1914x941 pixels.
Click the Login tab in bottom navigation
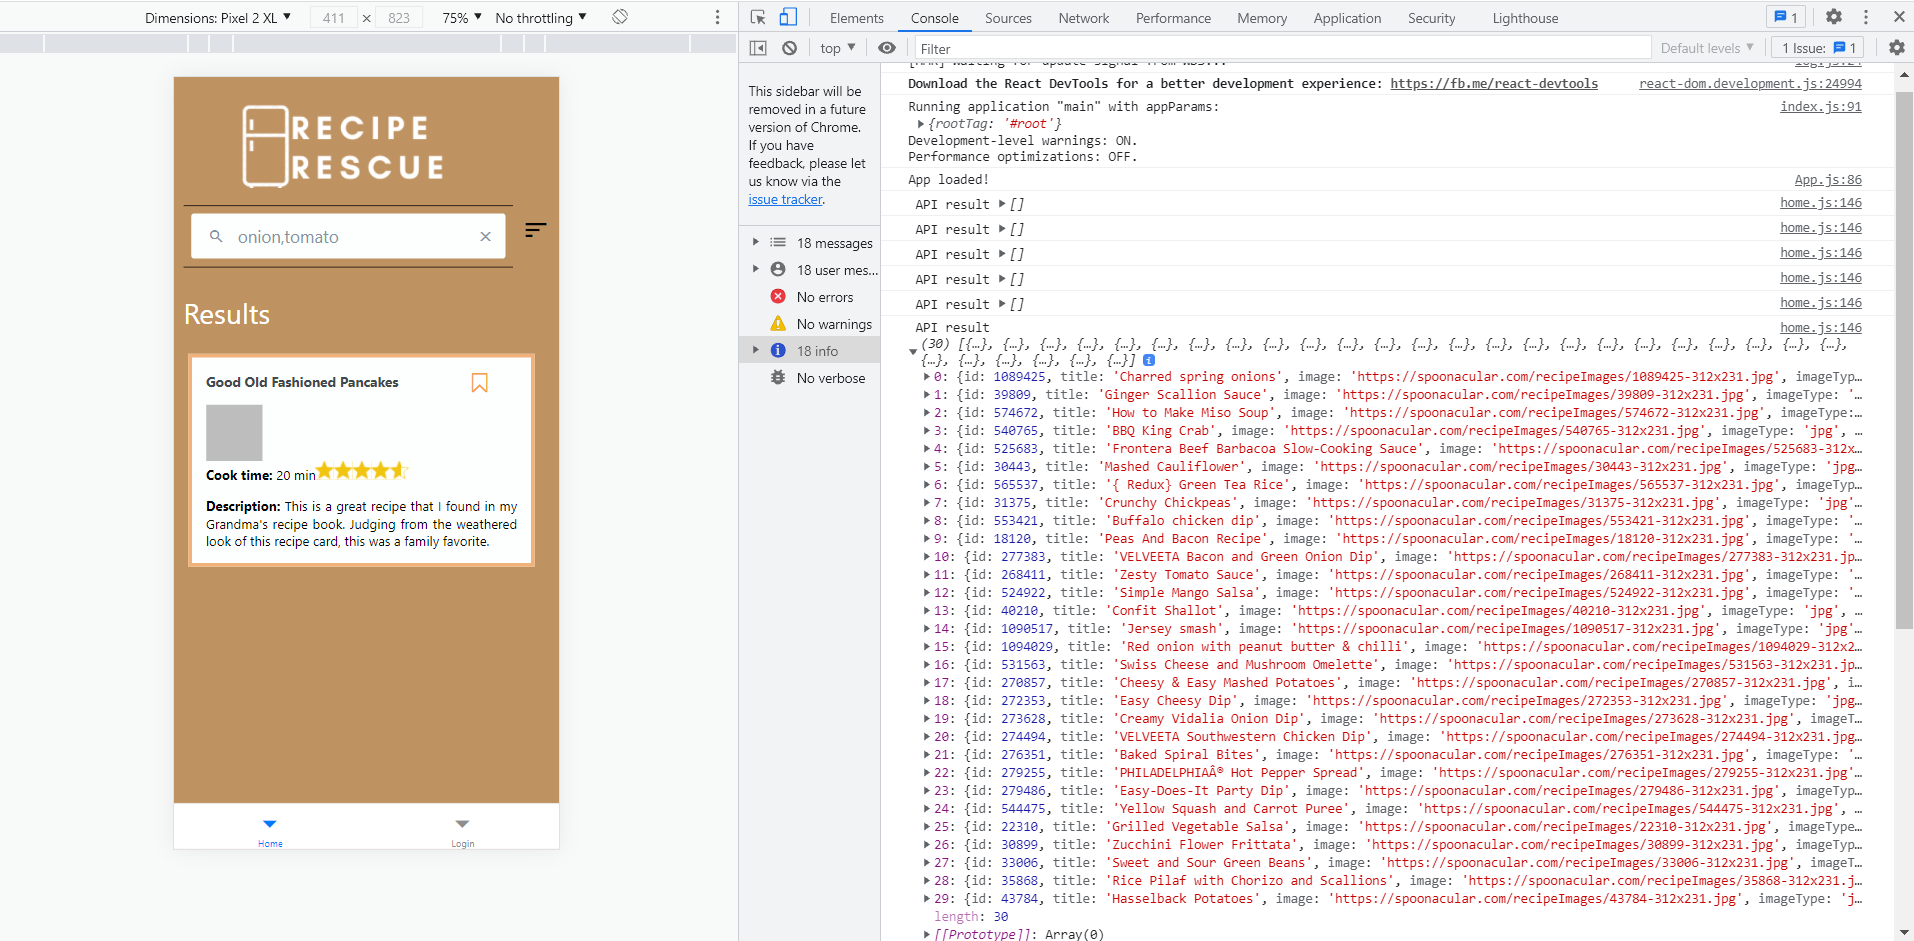(462, 832)
